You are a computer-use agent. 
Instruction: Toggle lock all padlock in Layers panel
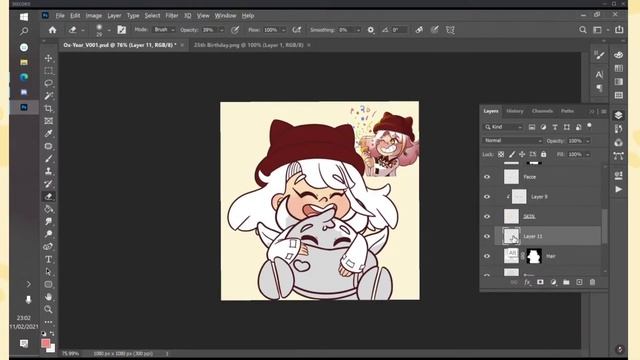tap(543, 154)
